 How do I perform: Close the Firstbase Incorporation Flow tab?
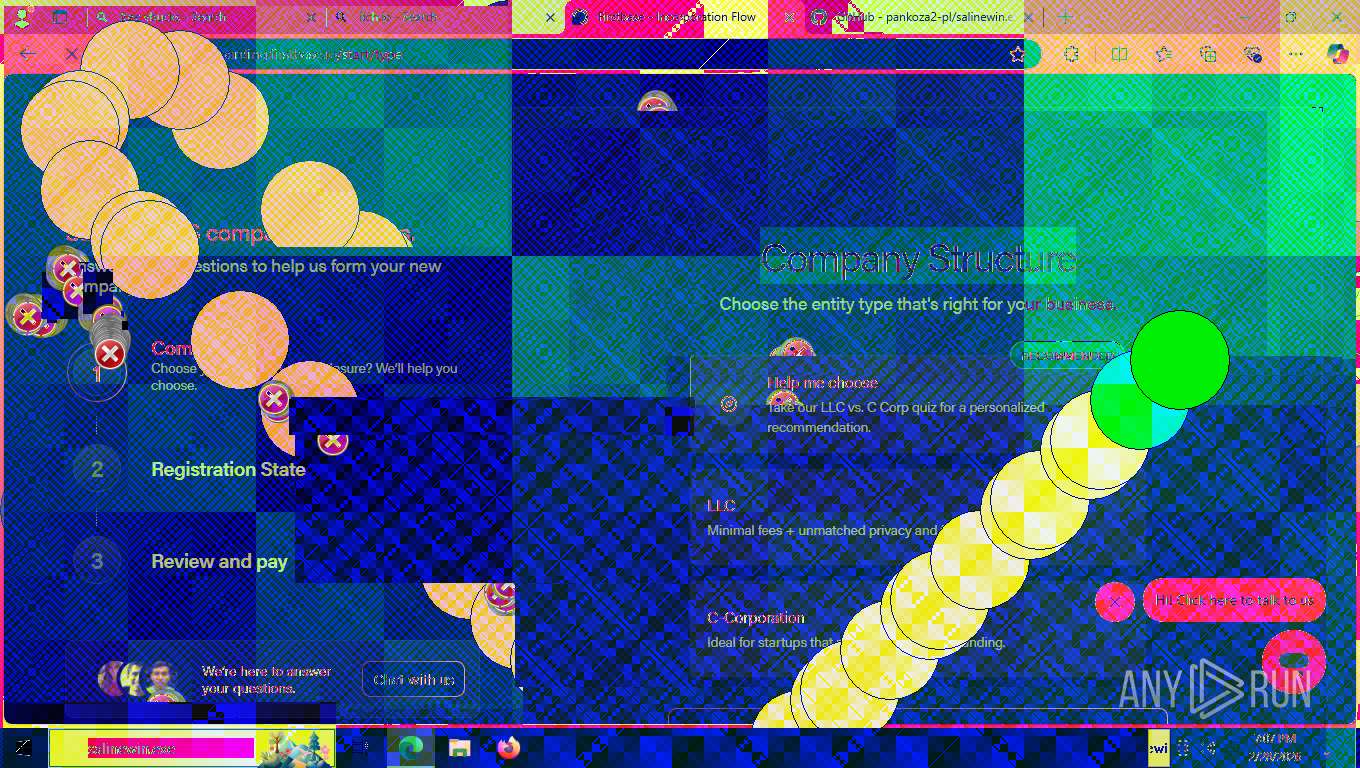tap(788, 17)
